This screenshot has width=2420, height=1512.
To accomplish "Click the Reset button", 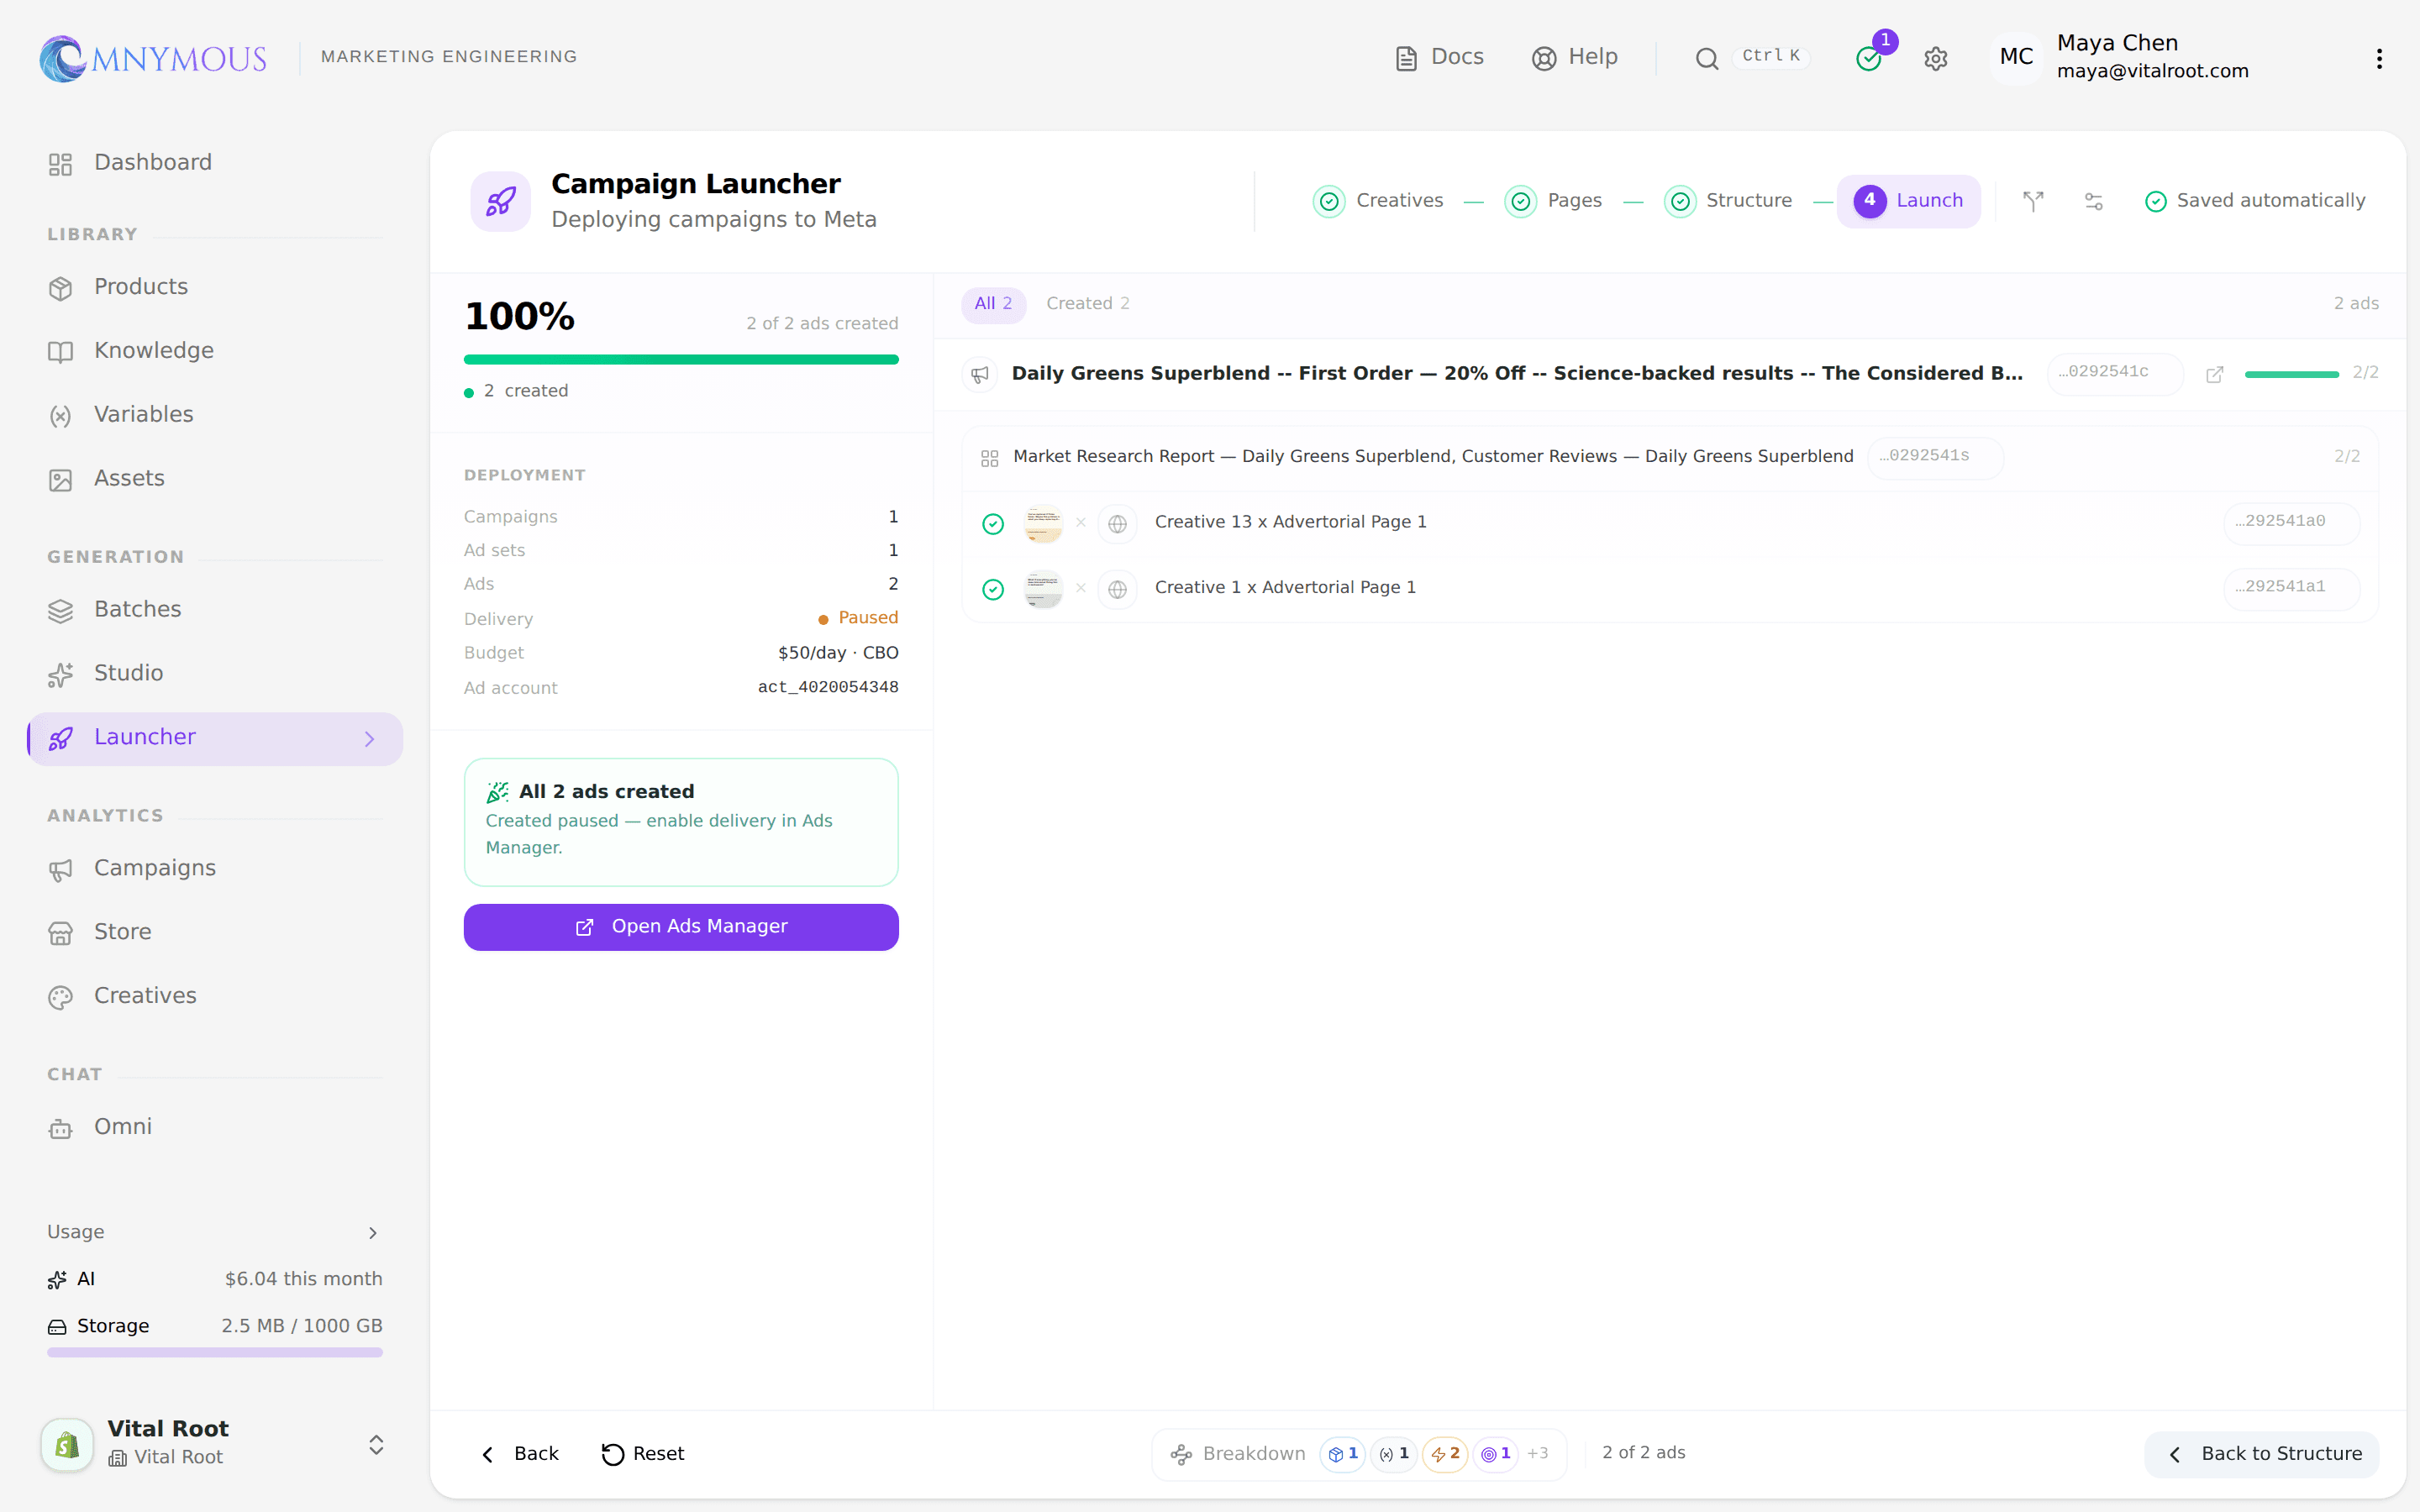I will pos(643,1454).
